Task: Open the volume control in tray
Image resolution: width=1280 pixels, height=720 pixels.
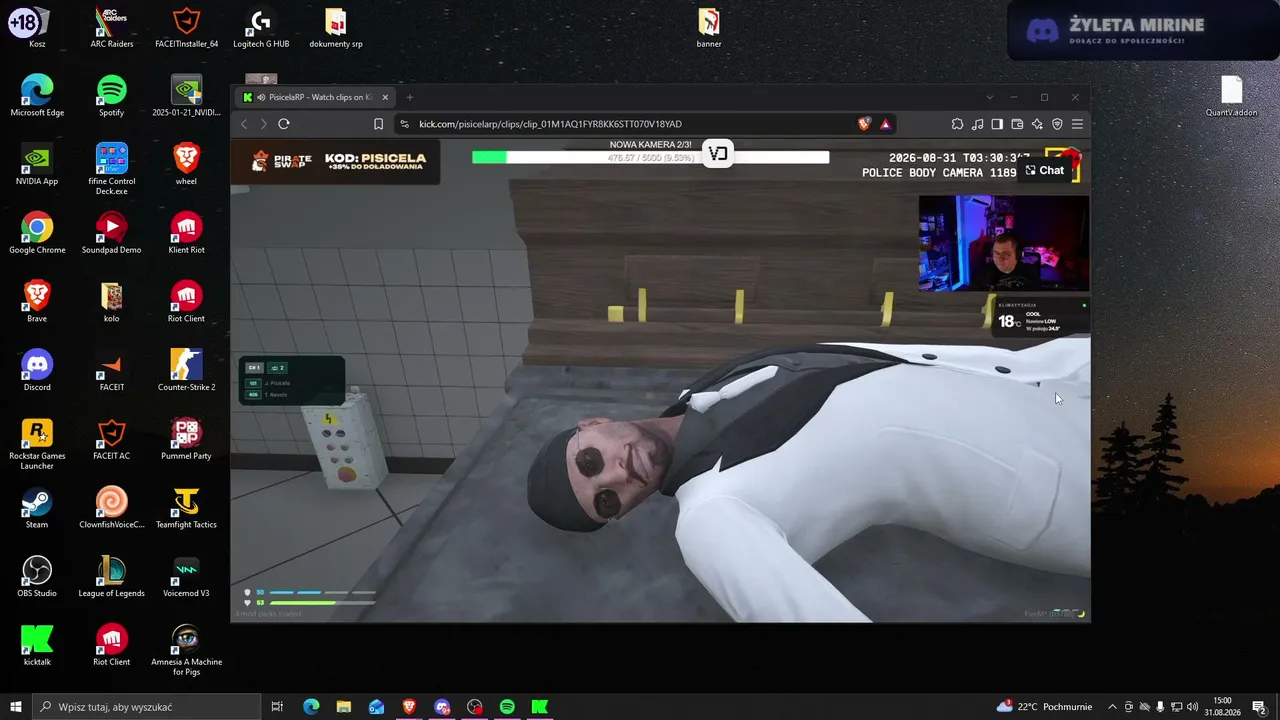Action: pos(1193,707)
